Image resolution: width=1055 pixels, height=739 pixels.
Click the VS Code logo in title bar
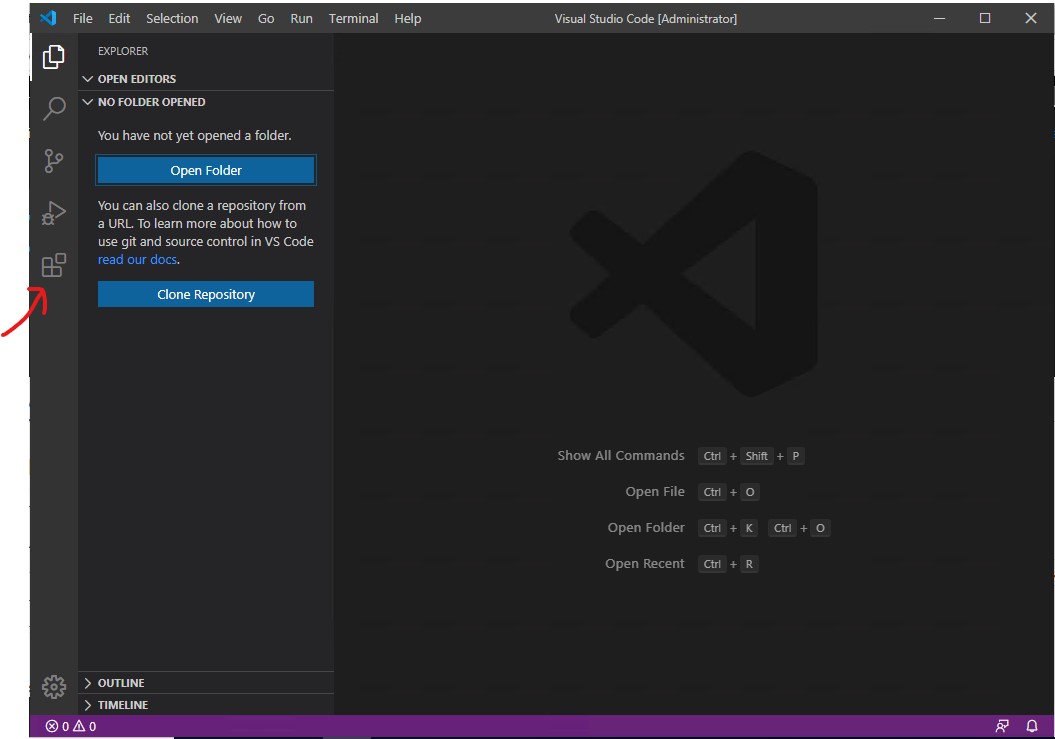click(48, 18)
